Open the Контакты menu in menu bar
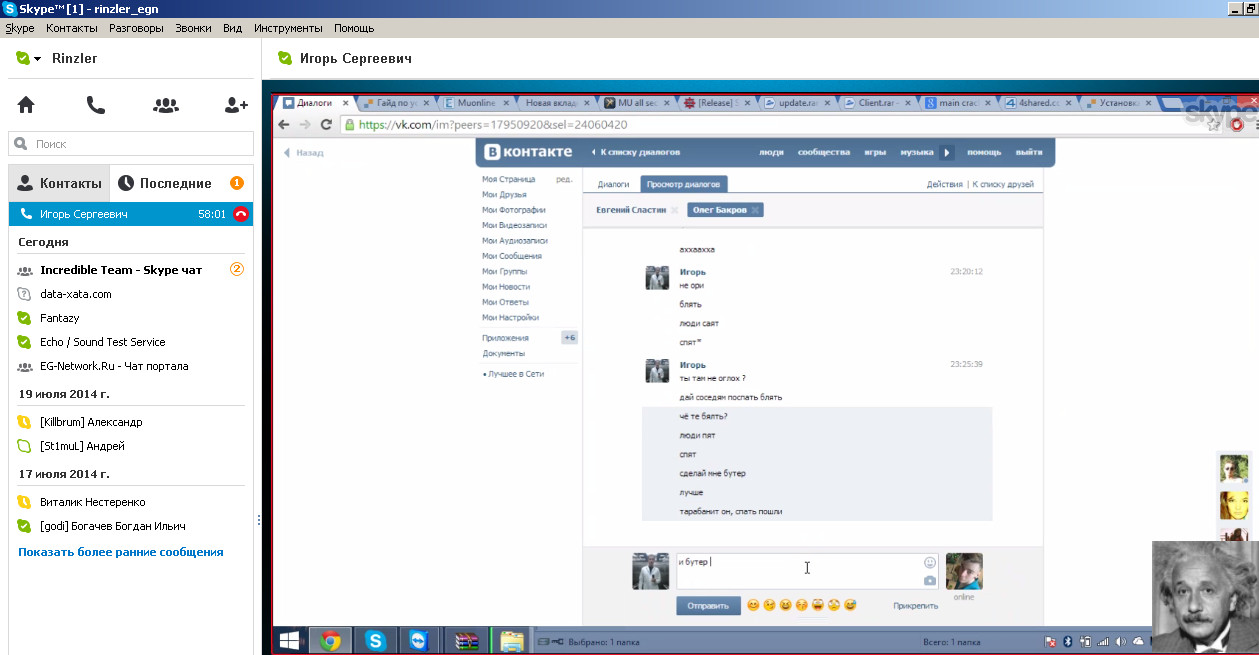1259x655 pixels. pos(71,28)
